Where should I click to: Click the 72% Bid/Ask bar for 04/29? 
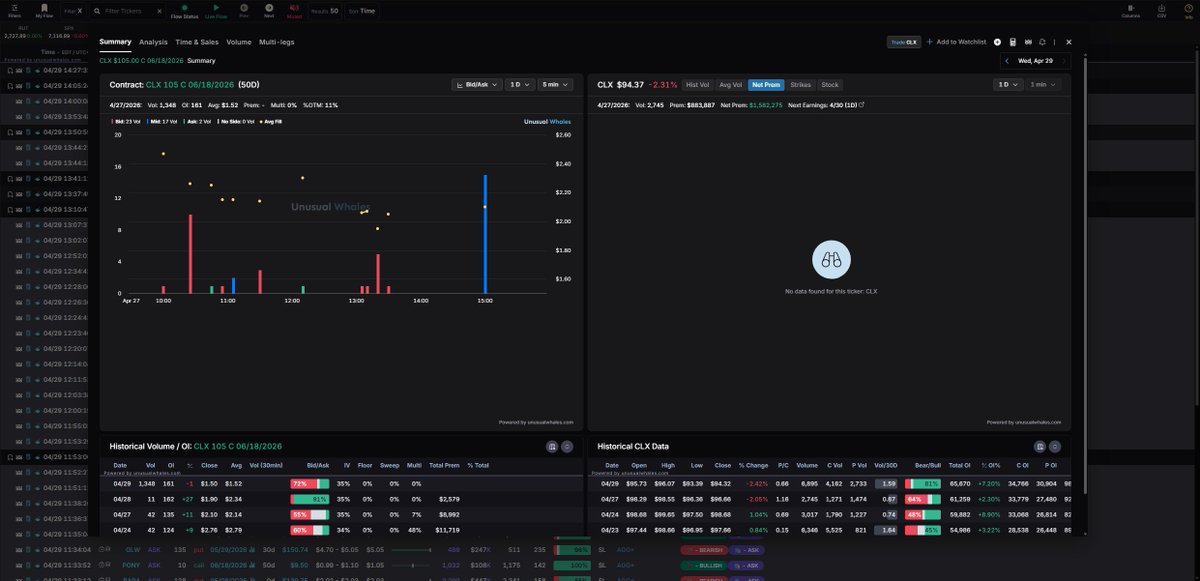[310, 484]
